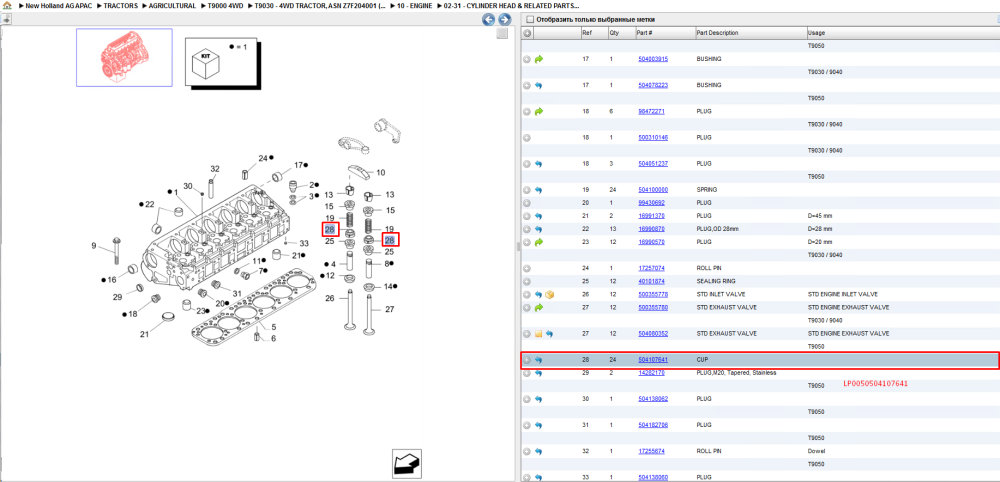Add plug 500310146 with its grey circle
The image size is (1000, 482).
point(527,137)
